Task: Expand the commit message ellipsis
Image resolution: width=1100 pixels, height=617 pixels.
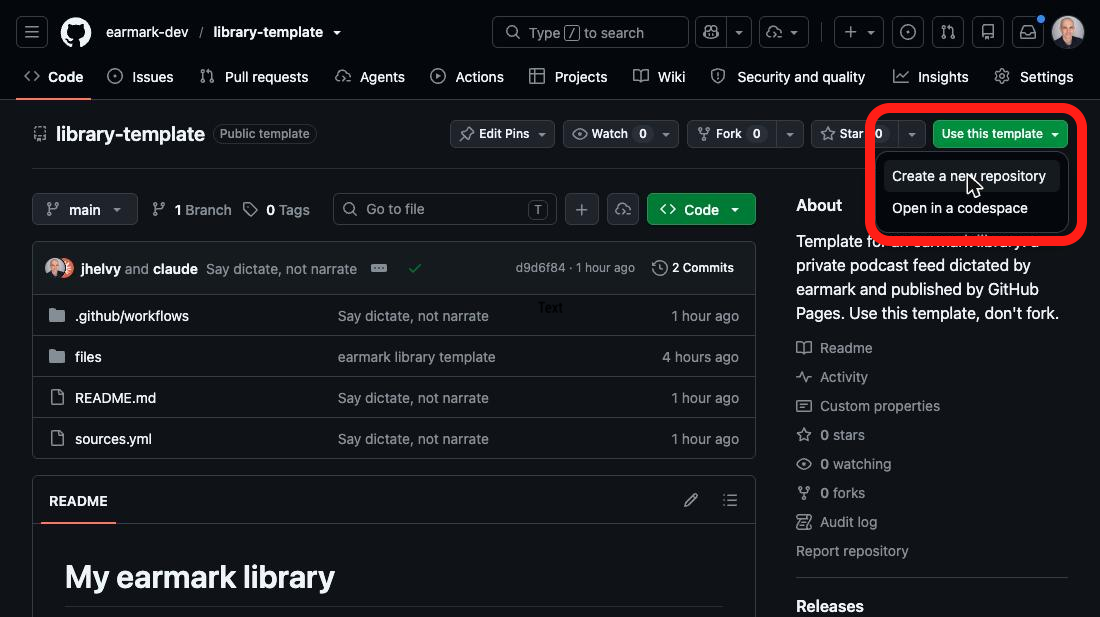Action: 379,268
